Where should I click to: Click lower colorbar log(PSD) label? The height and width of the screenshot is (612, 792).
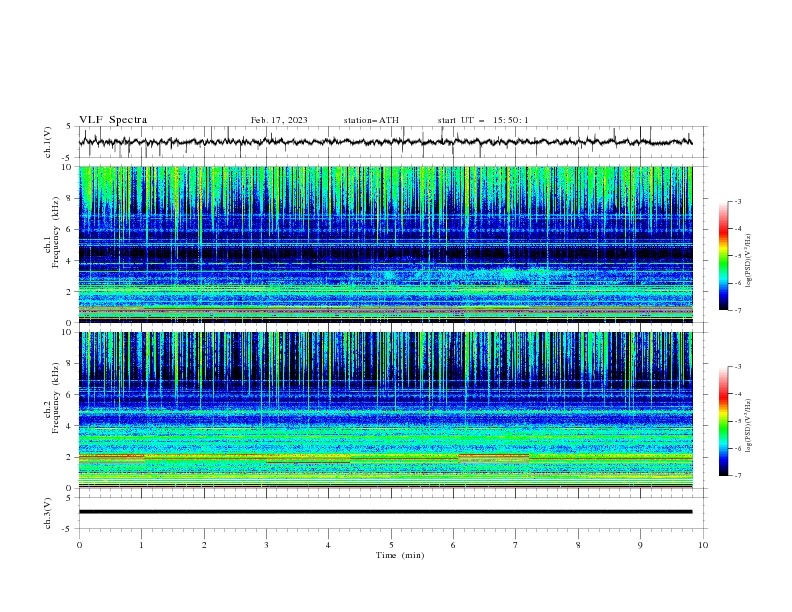[749, 425]
